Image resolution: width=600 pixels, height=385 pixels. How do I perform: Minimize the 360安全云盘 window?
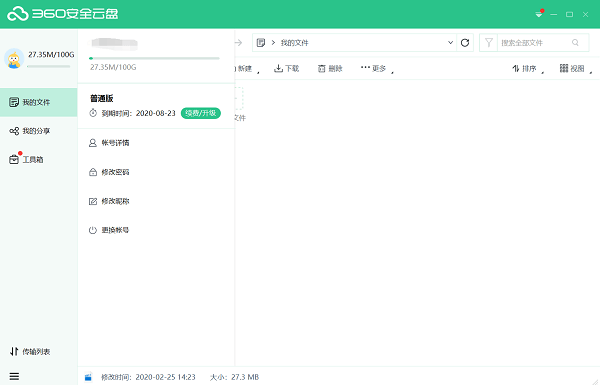(554, 14)
